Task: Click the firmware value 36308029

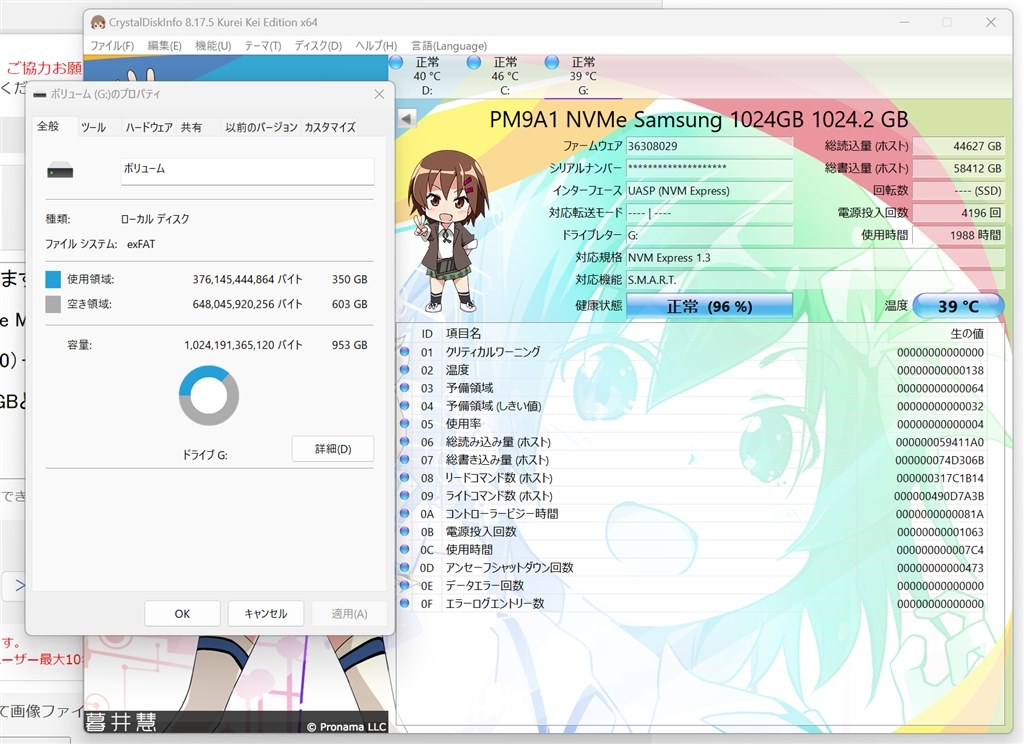Action: 709,146
